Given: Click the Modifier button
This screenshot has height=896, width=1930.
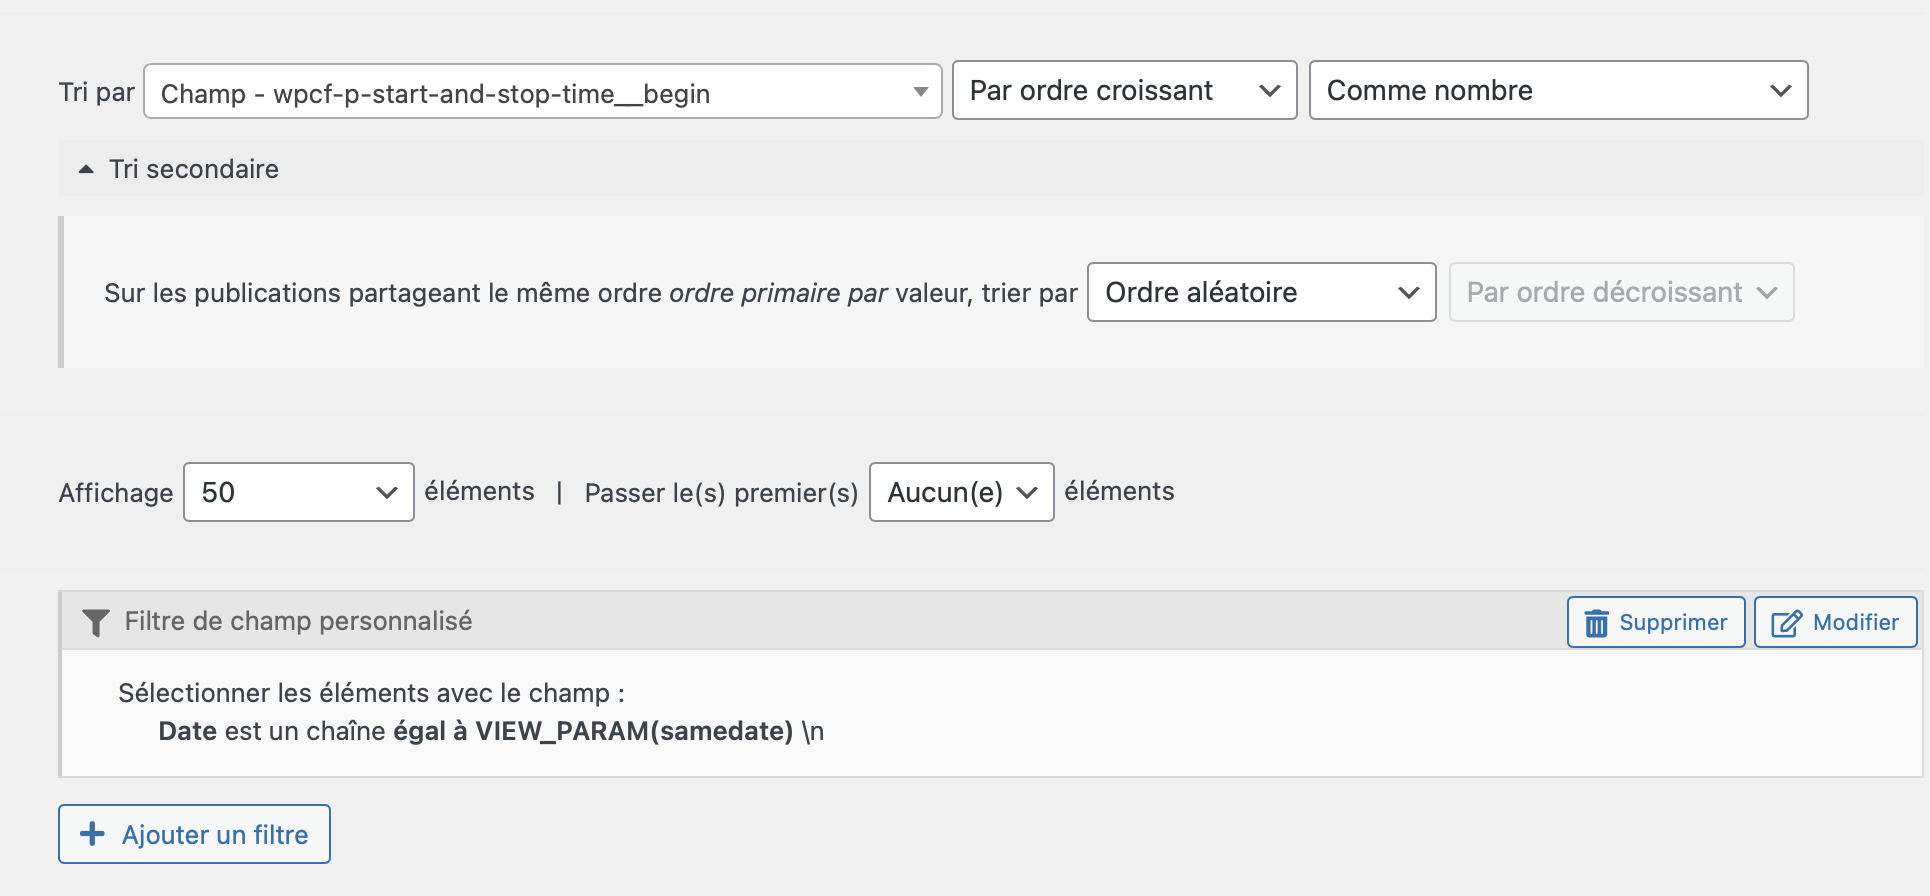Looking at the screenshot, I should click(x=1836, y=622).
